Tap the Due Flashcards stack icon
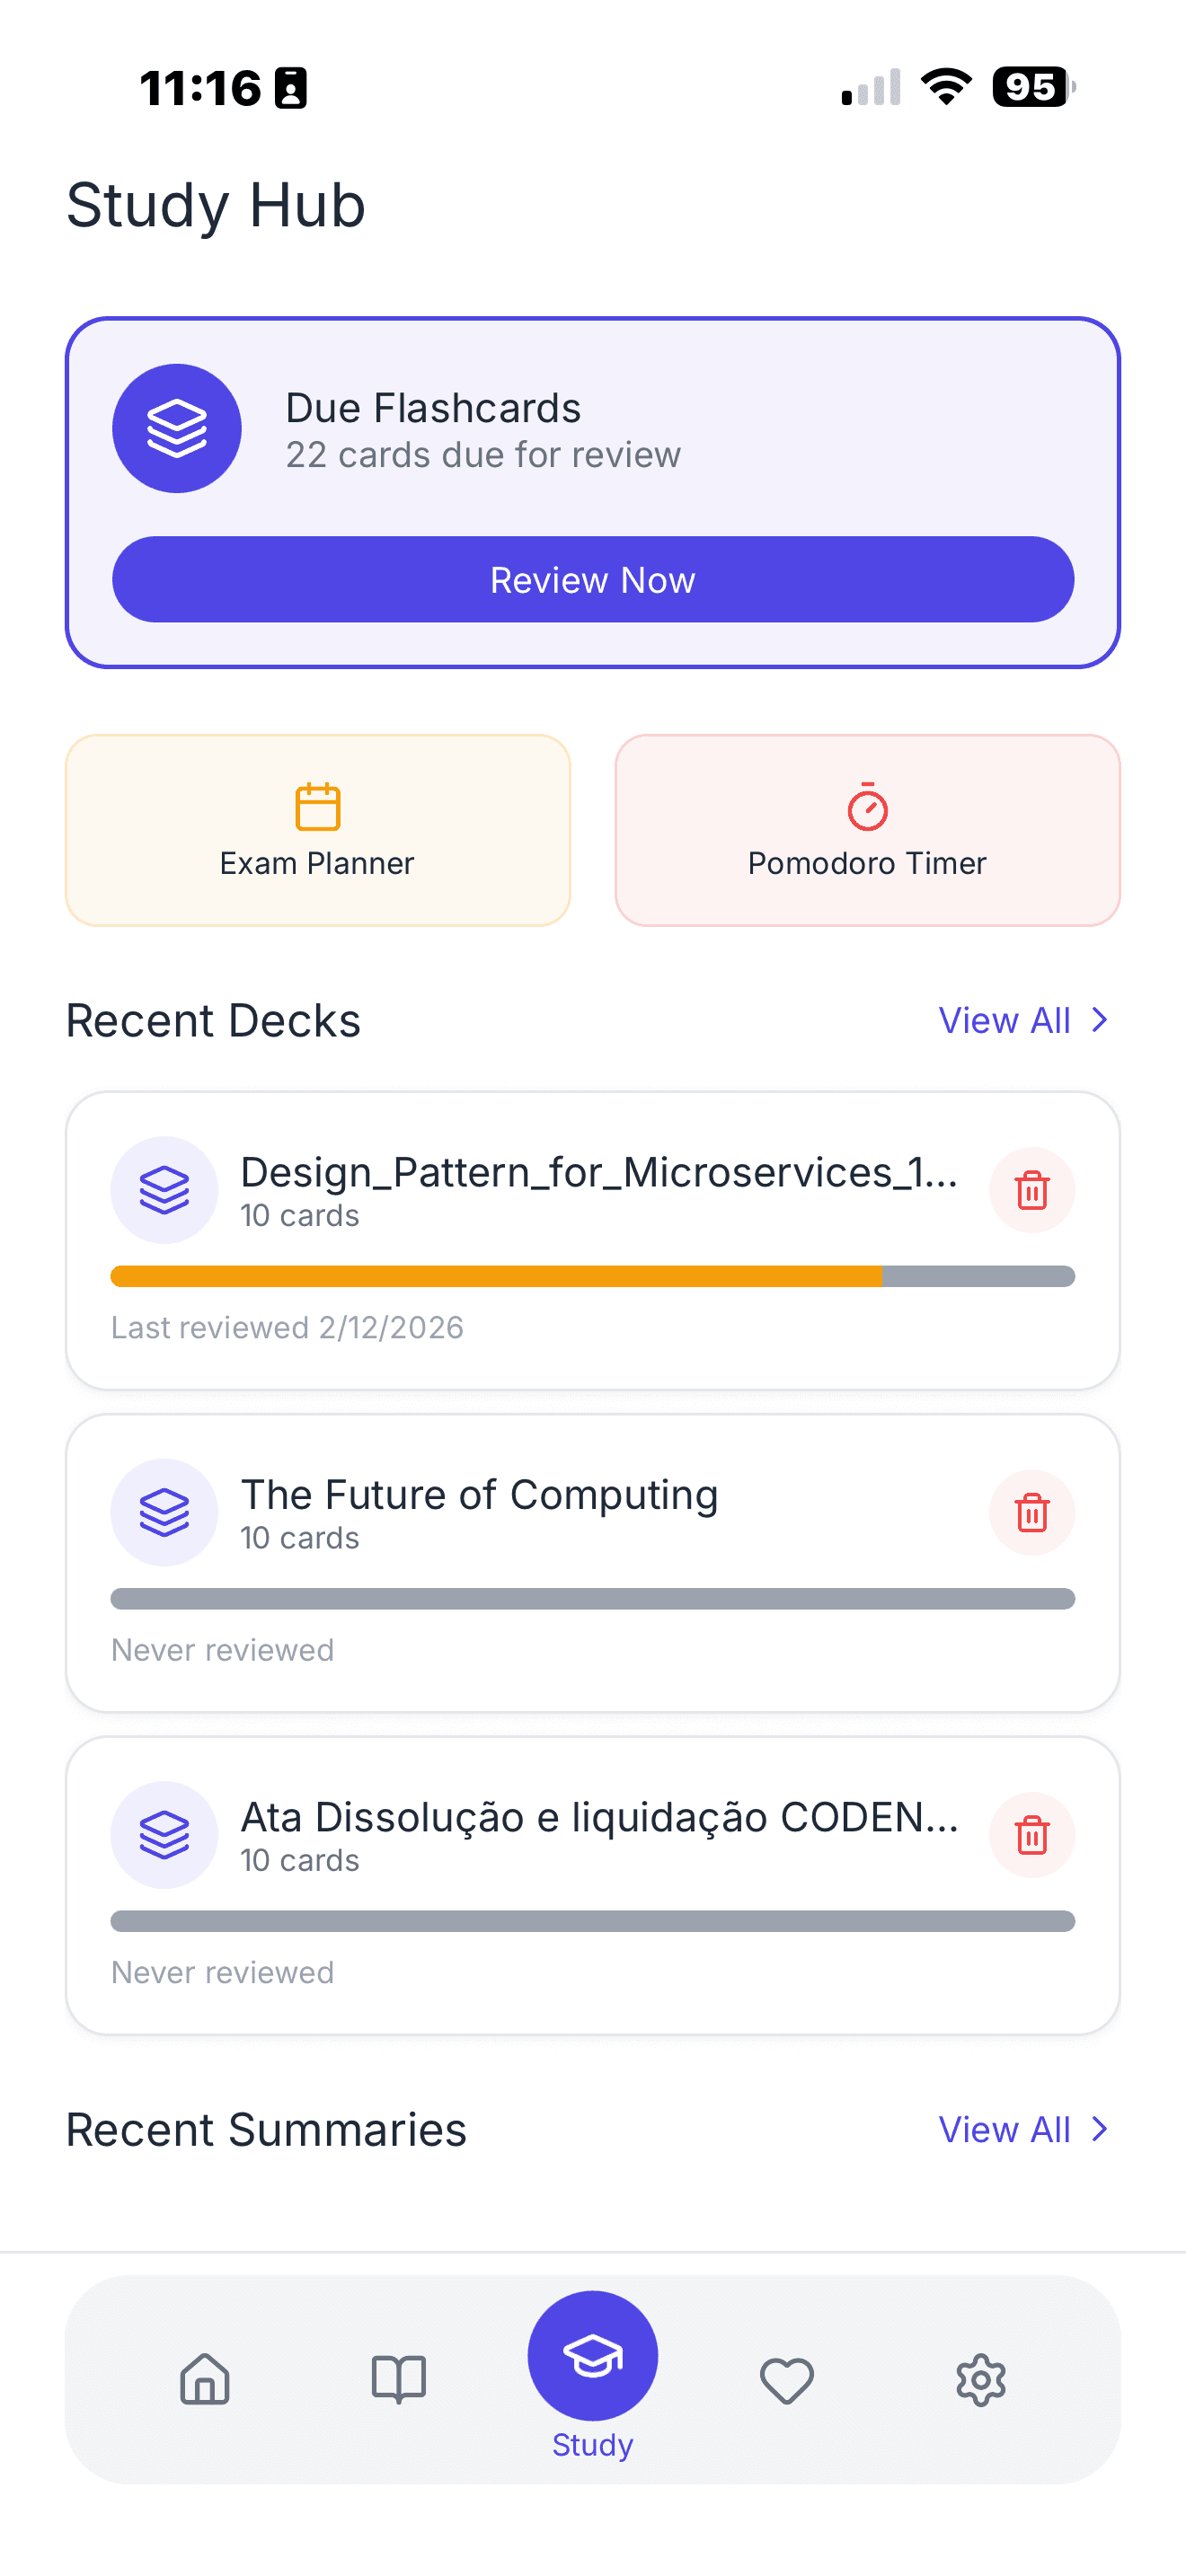The image size is (1186, 2576). [x=177, y=428]
